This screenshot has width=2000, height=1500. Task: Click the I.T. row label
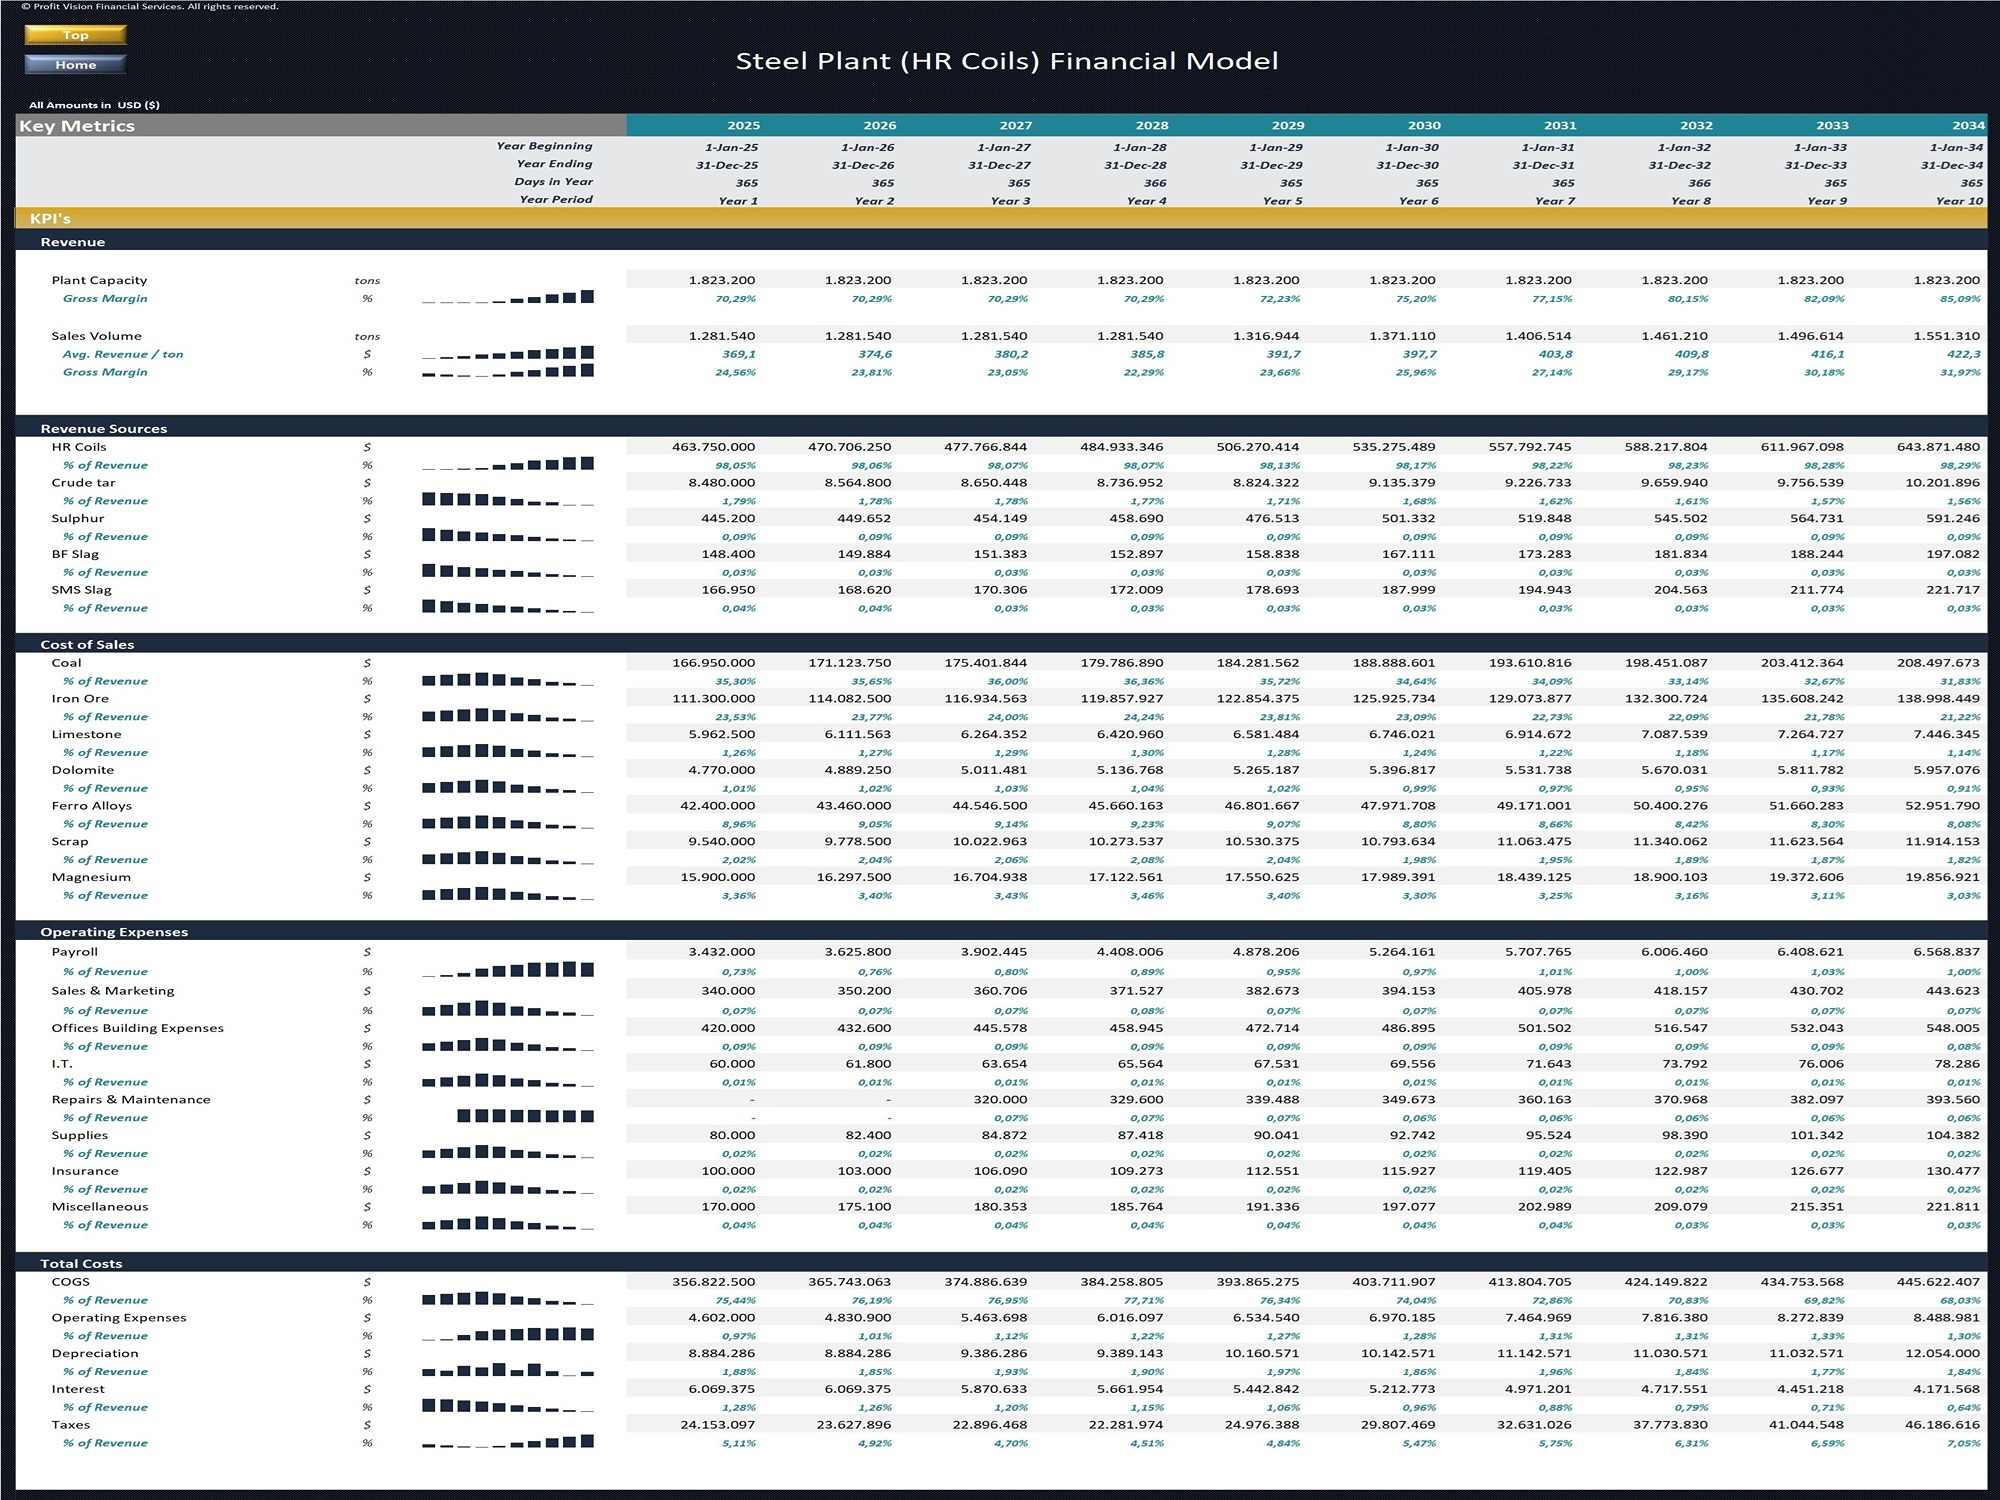[62, 1064]
